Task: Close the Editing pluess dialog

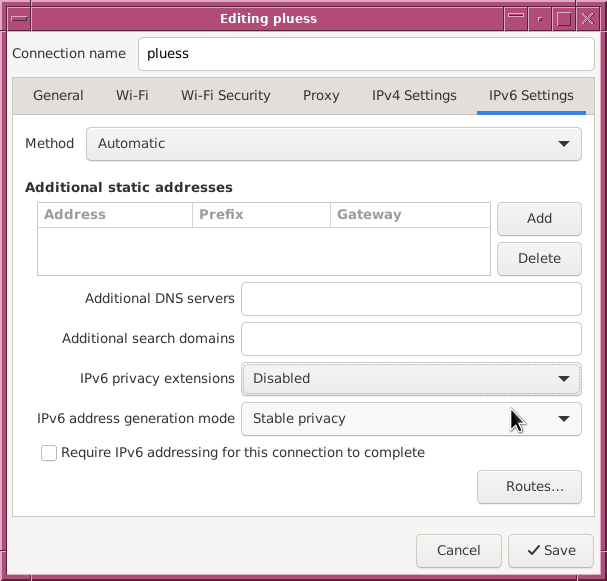Action: 588,18
